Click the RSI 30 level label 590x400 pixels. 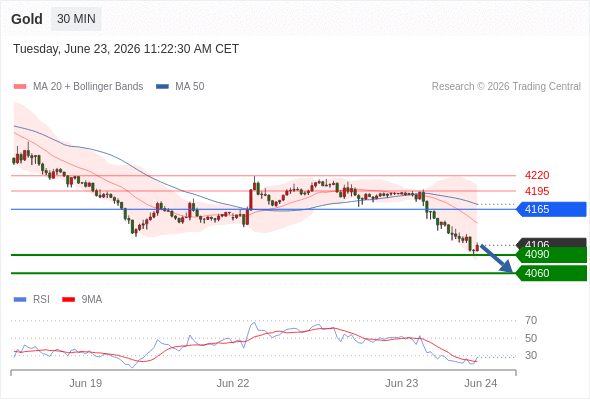(531, 355)
